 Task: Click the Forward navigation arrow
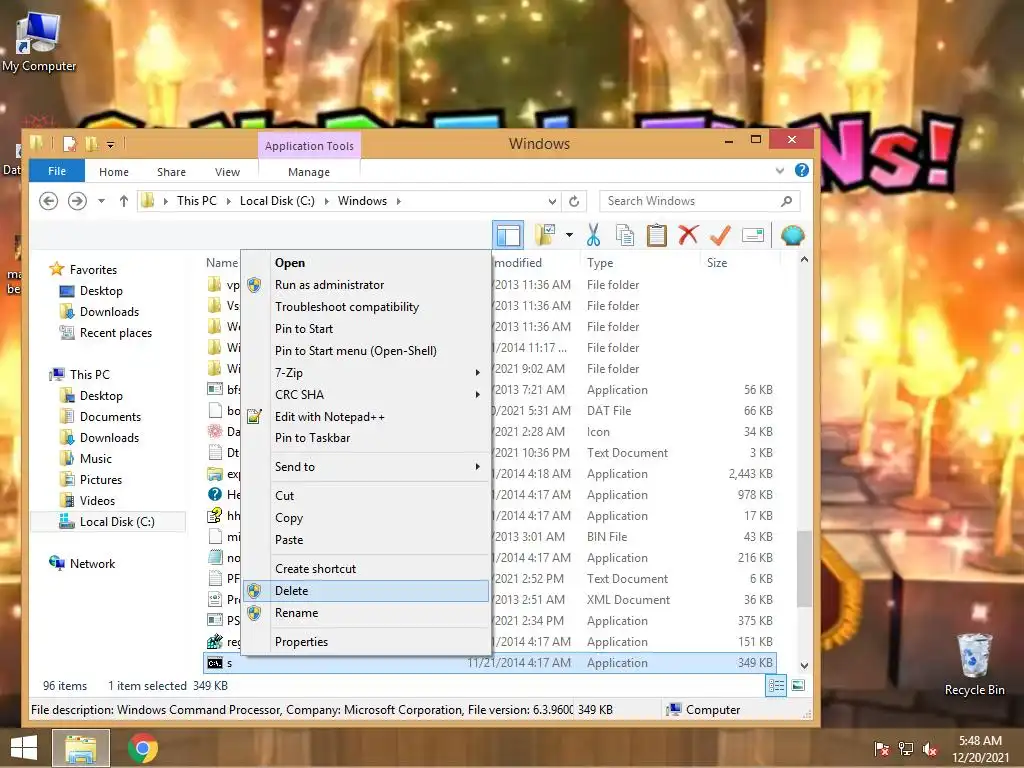point(77,200)
